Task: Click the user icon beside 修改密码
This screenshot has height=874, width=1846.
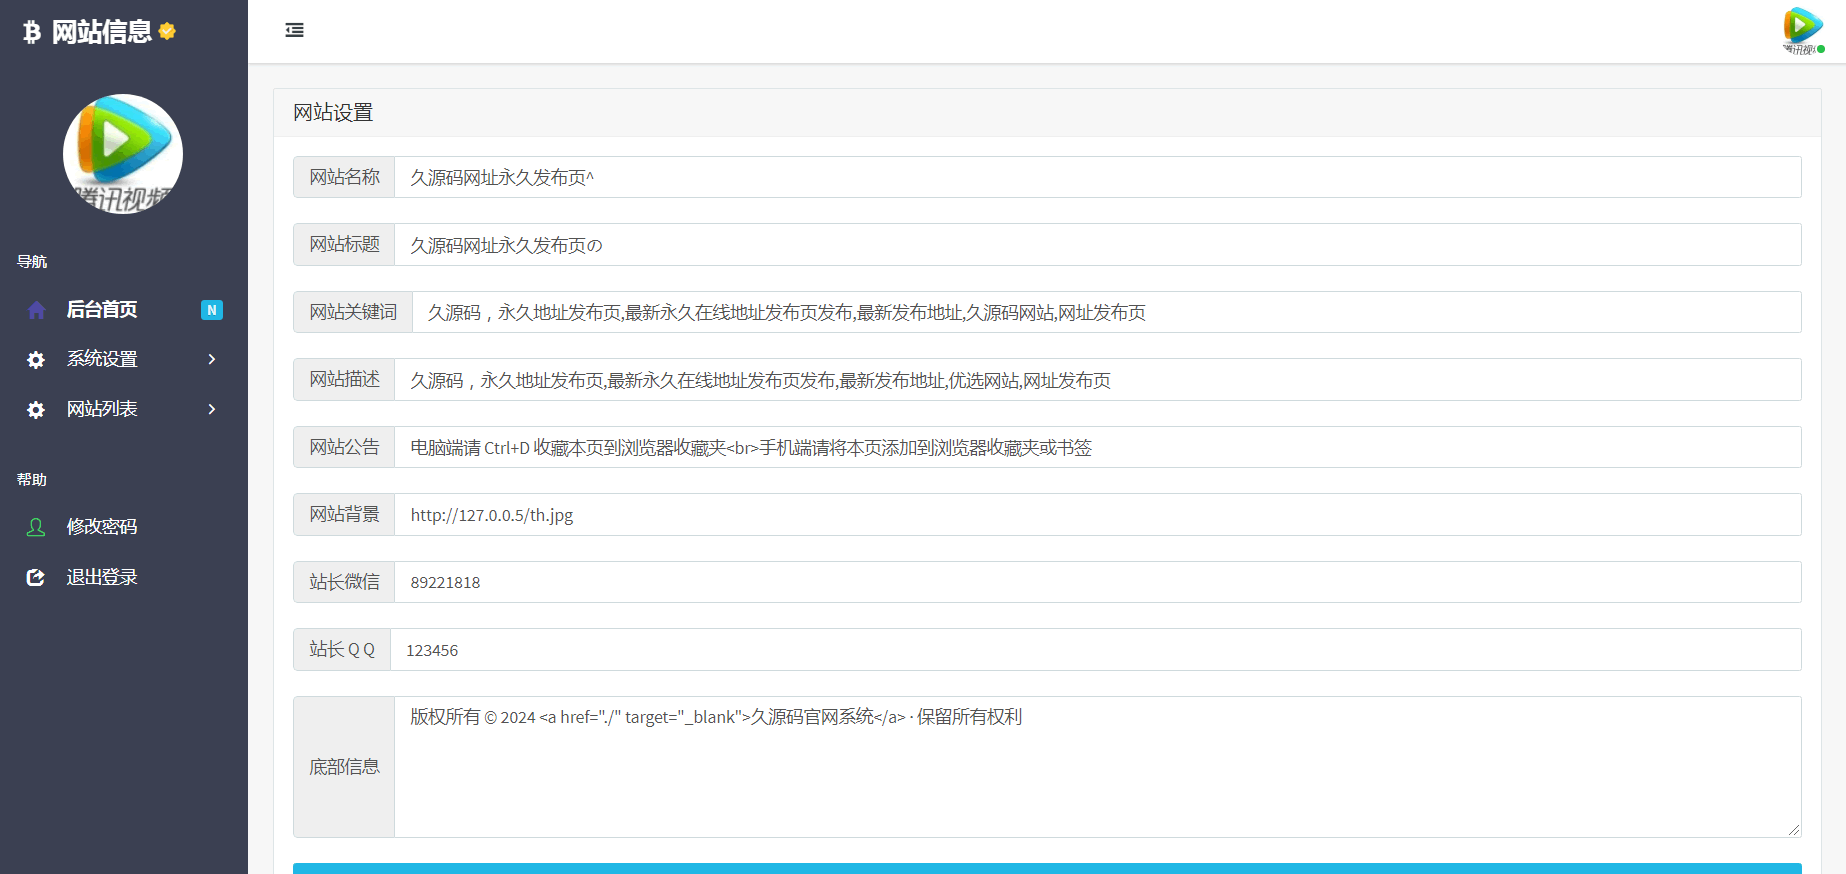Action: [x=36, y=527]
